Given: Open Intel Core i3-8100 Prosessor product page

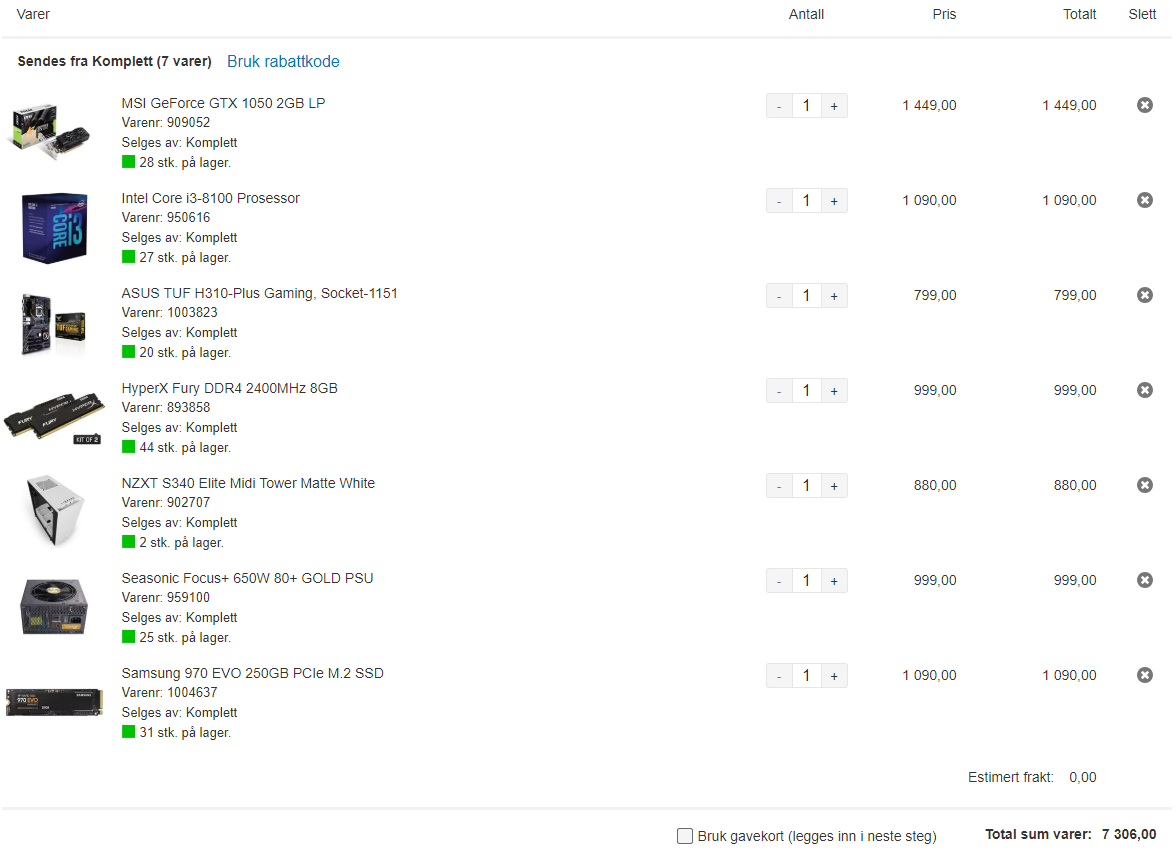Looking at the screenshot, I should click(x=211, y=198).
